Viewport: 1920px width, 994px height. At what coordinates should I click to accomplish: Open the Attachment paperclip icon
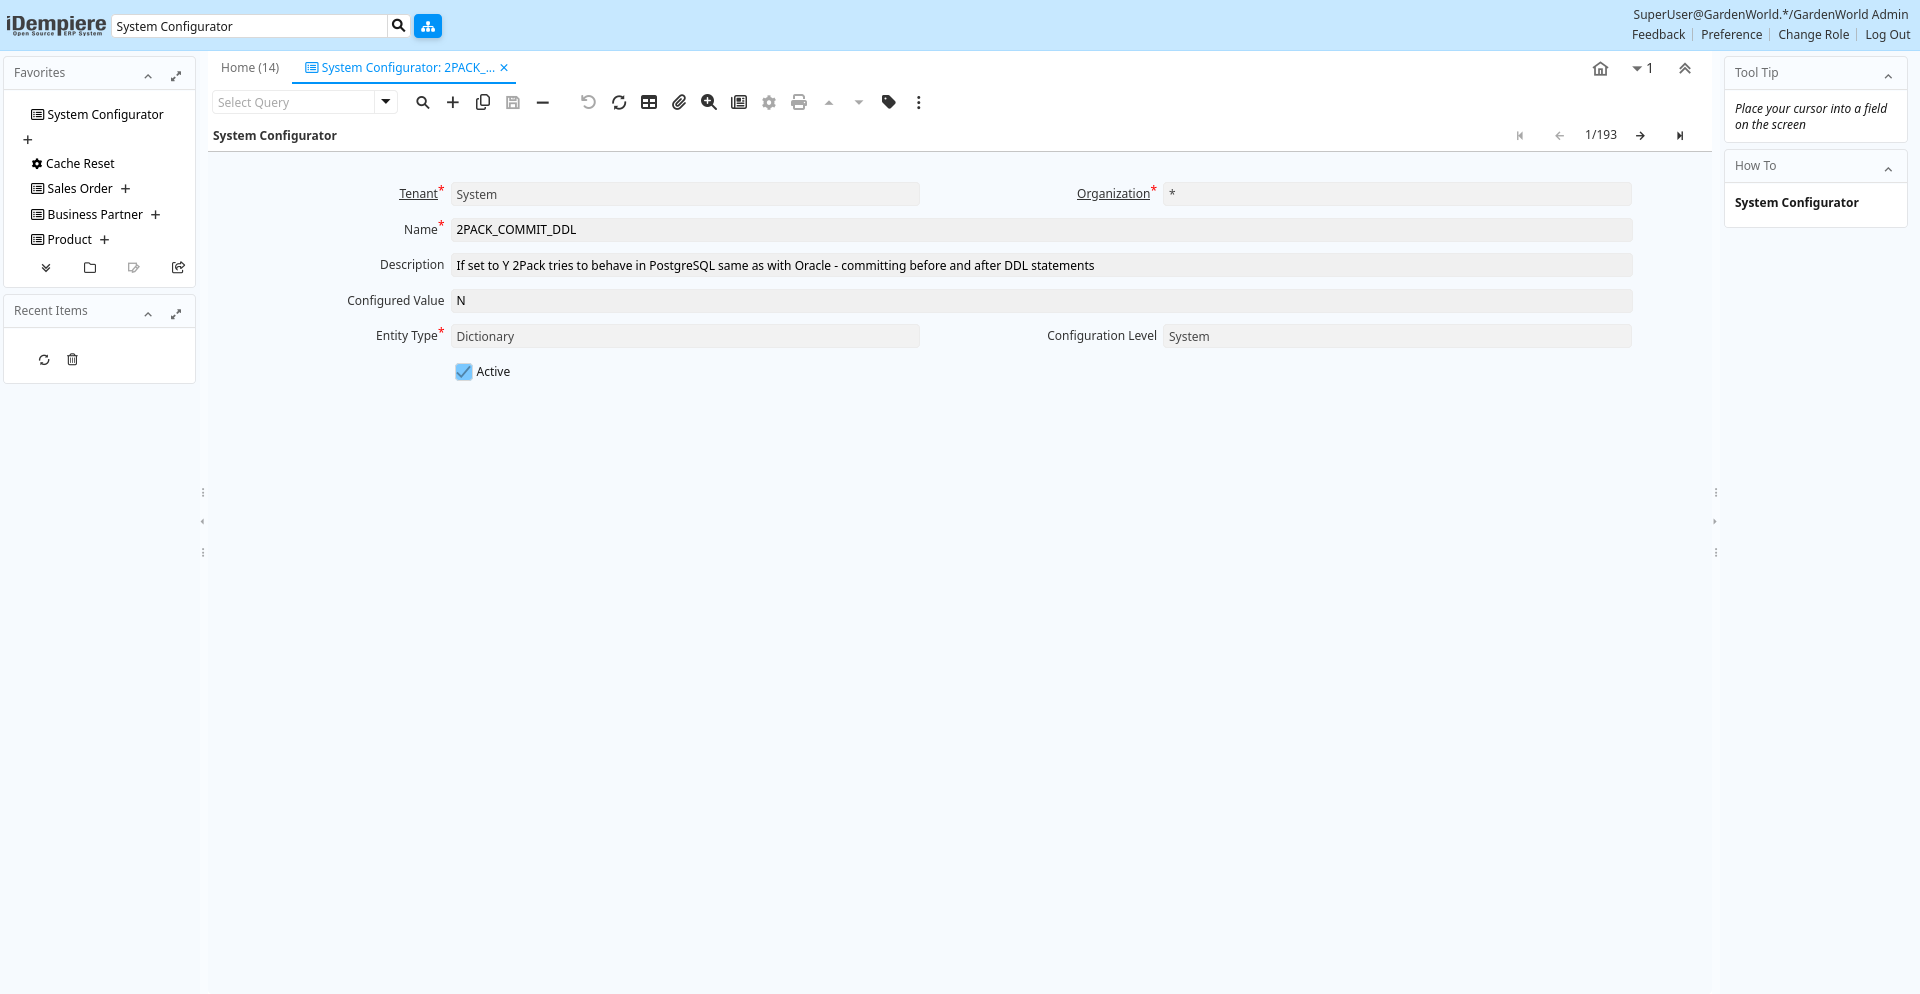tap(679, 102)
